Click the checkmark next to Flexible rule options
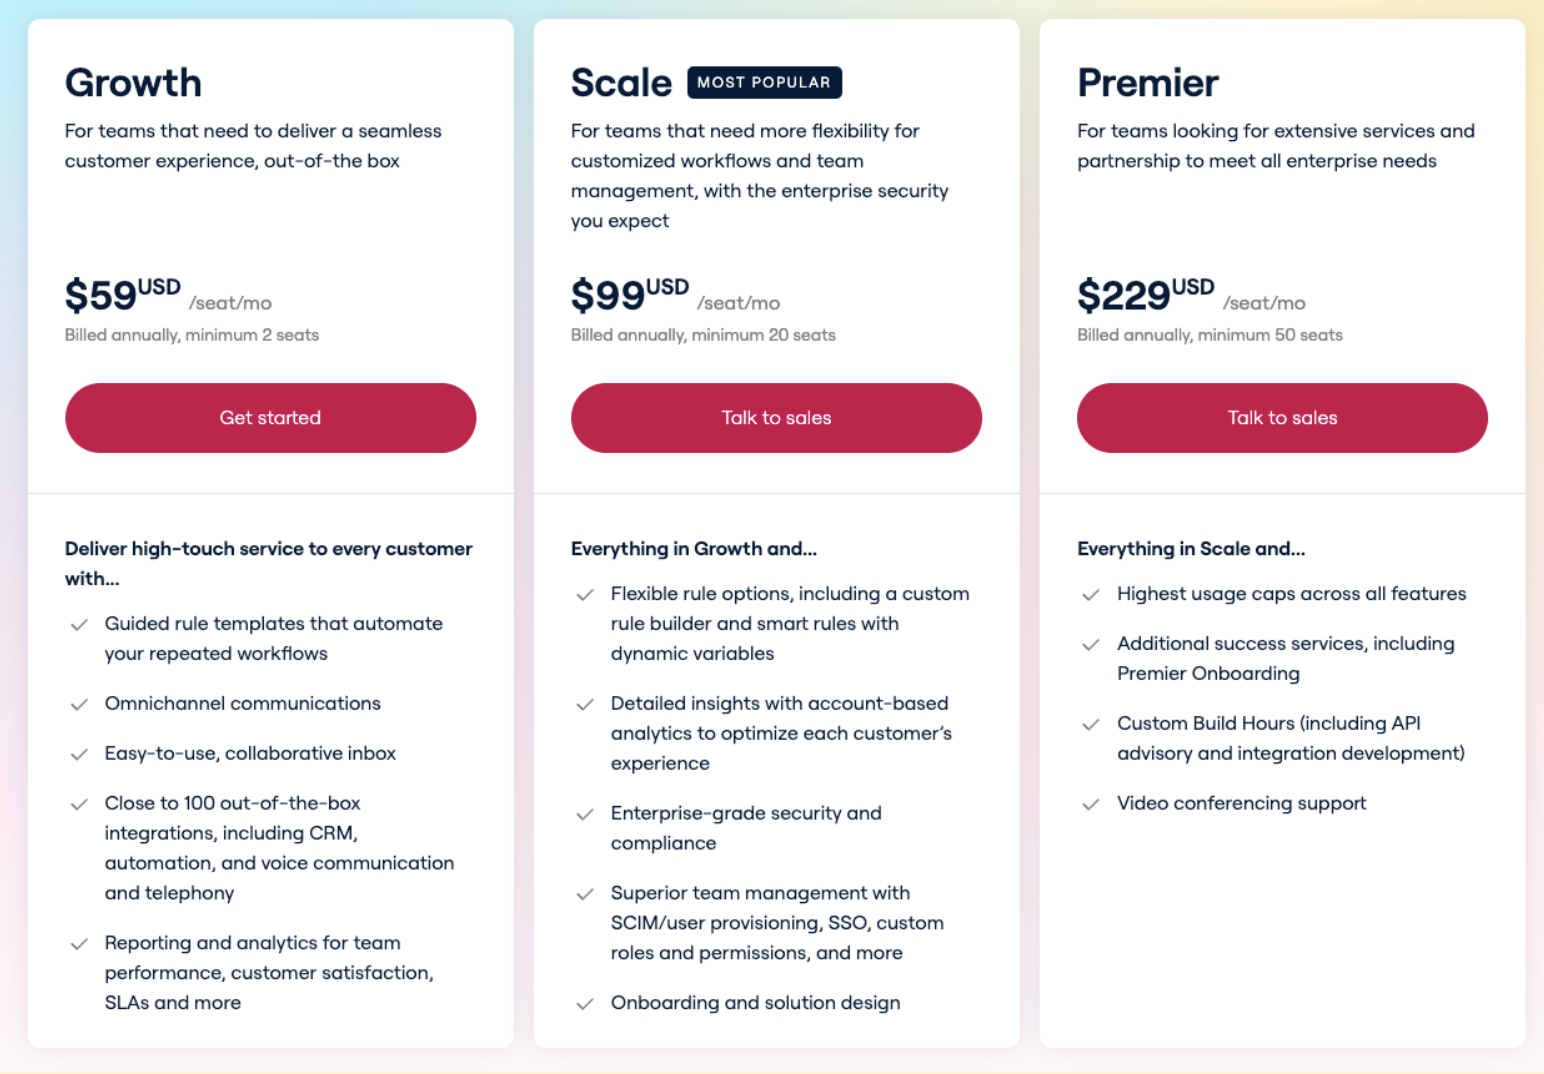 586,594
